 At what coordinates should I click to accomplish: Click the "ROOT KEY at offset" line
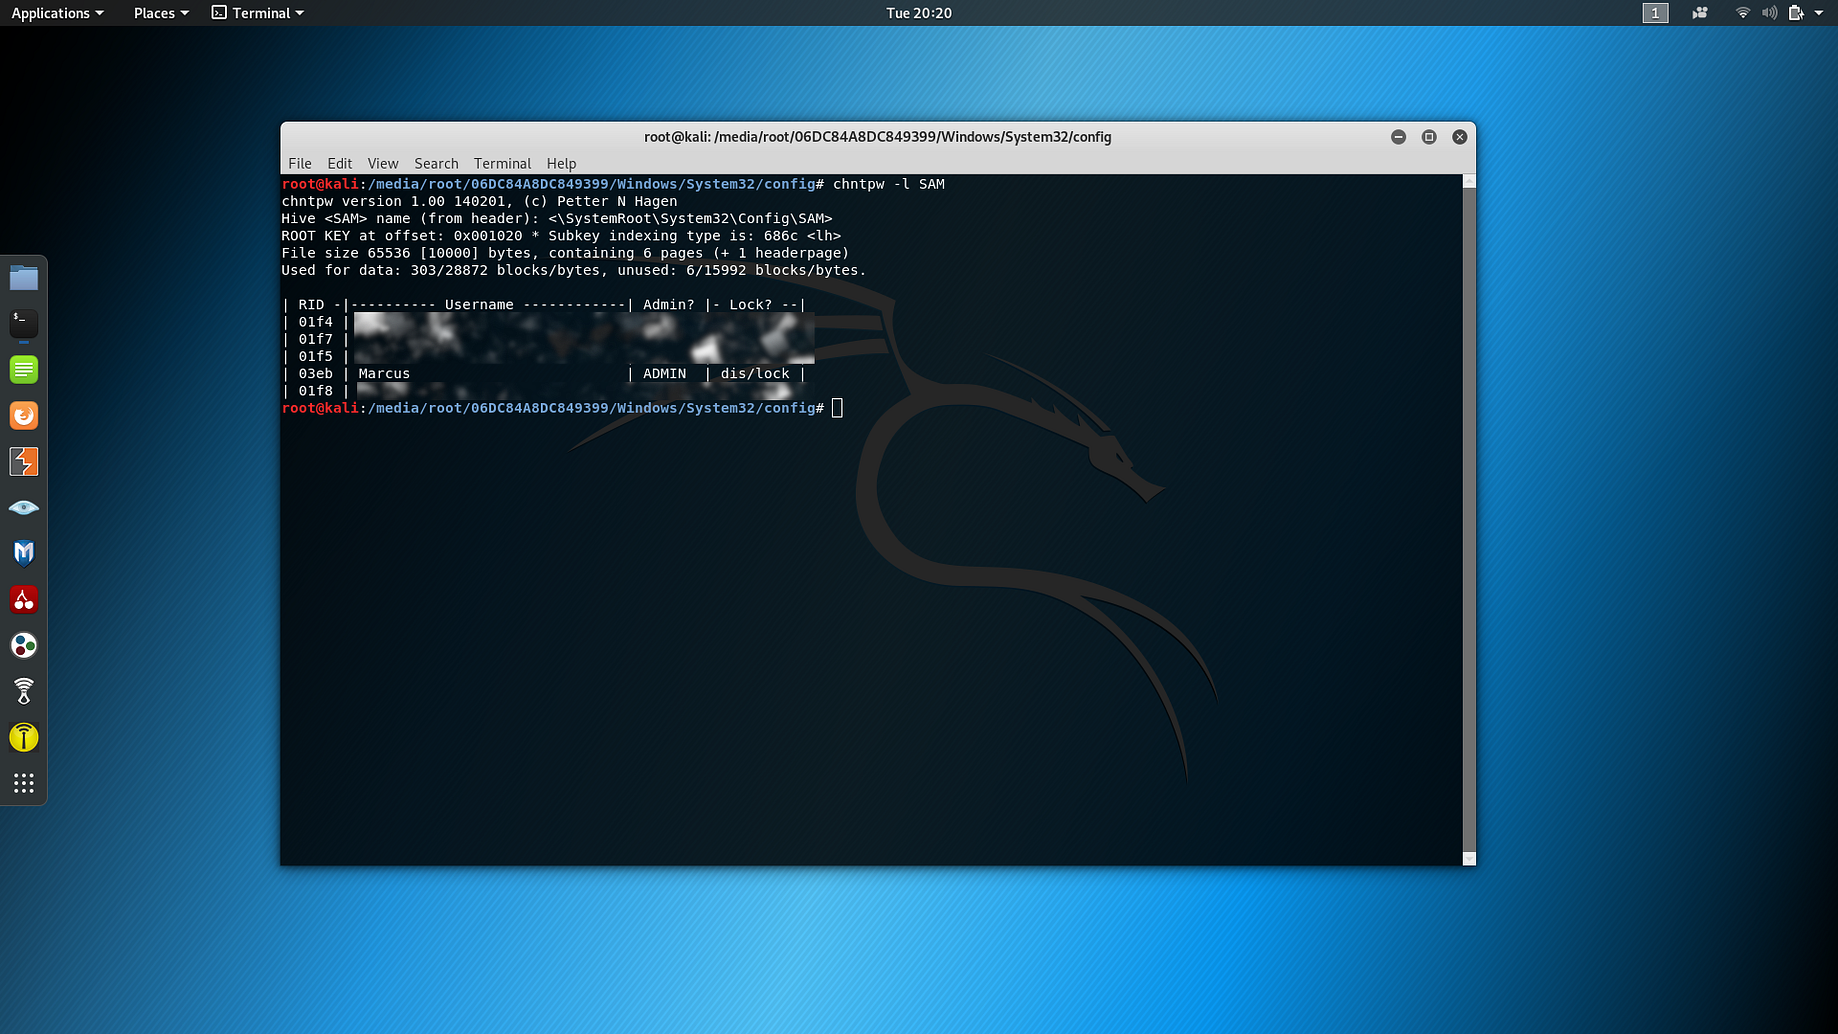[x=561, y=236]
